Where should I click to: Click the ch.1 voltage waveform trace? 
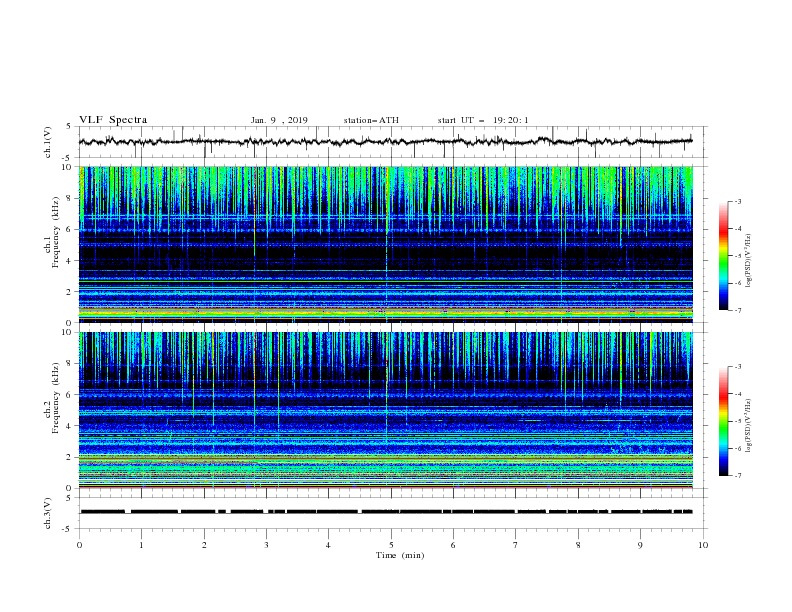[385, 142]
